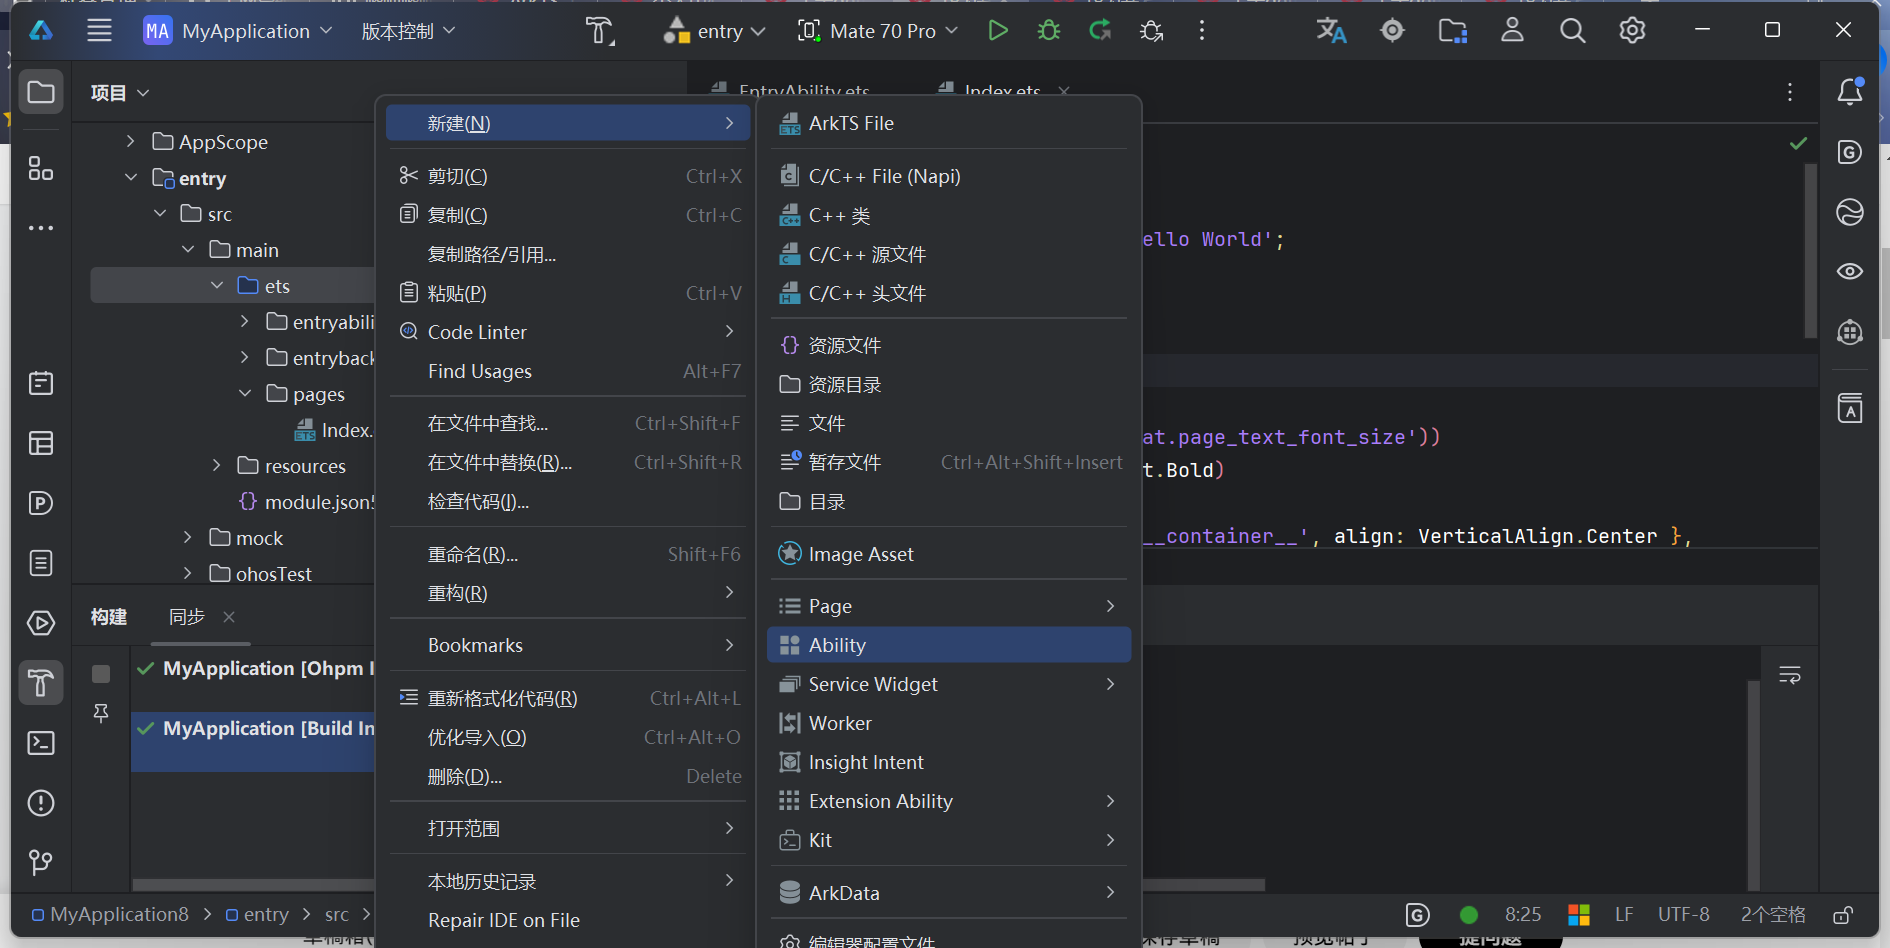
Task: Choose ArkTS File in the submenu
Action: coord(851,123)
